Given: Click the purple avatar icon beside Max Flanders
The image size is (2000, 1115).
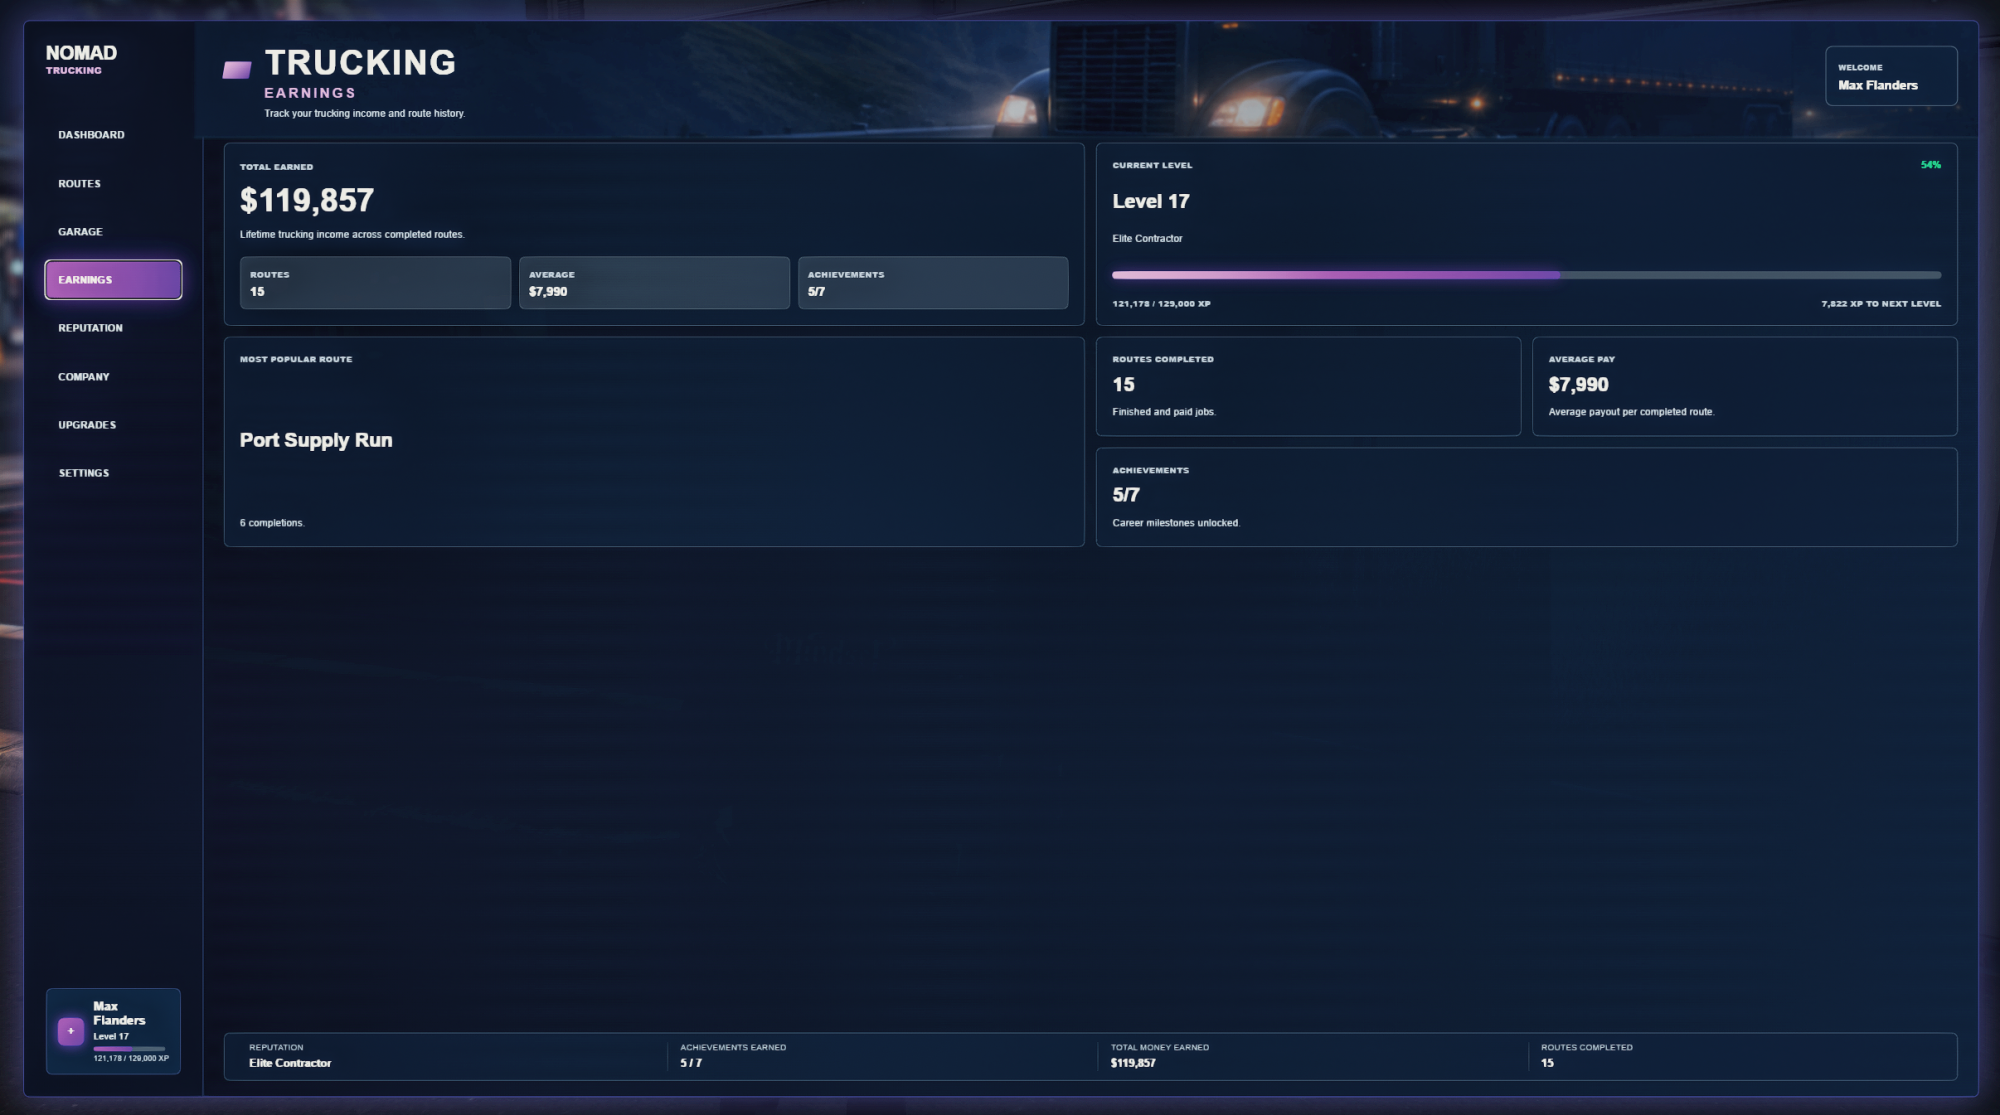Looking at the screenshot, I should tap(71, 1031).
